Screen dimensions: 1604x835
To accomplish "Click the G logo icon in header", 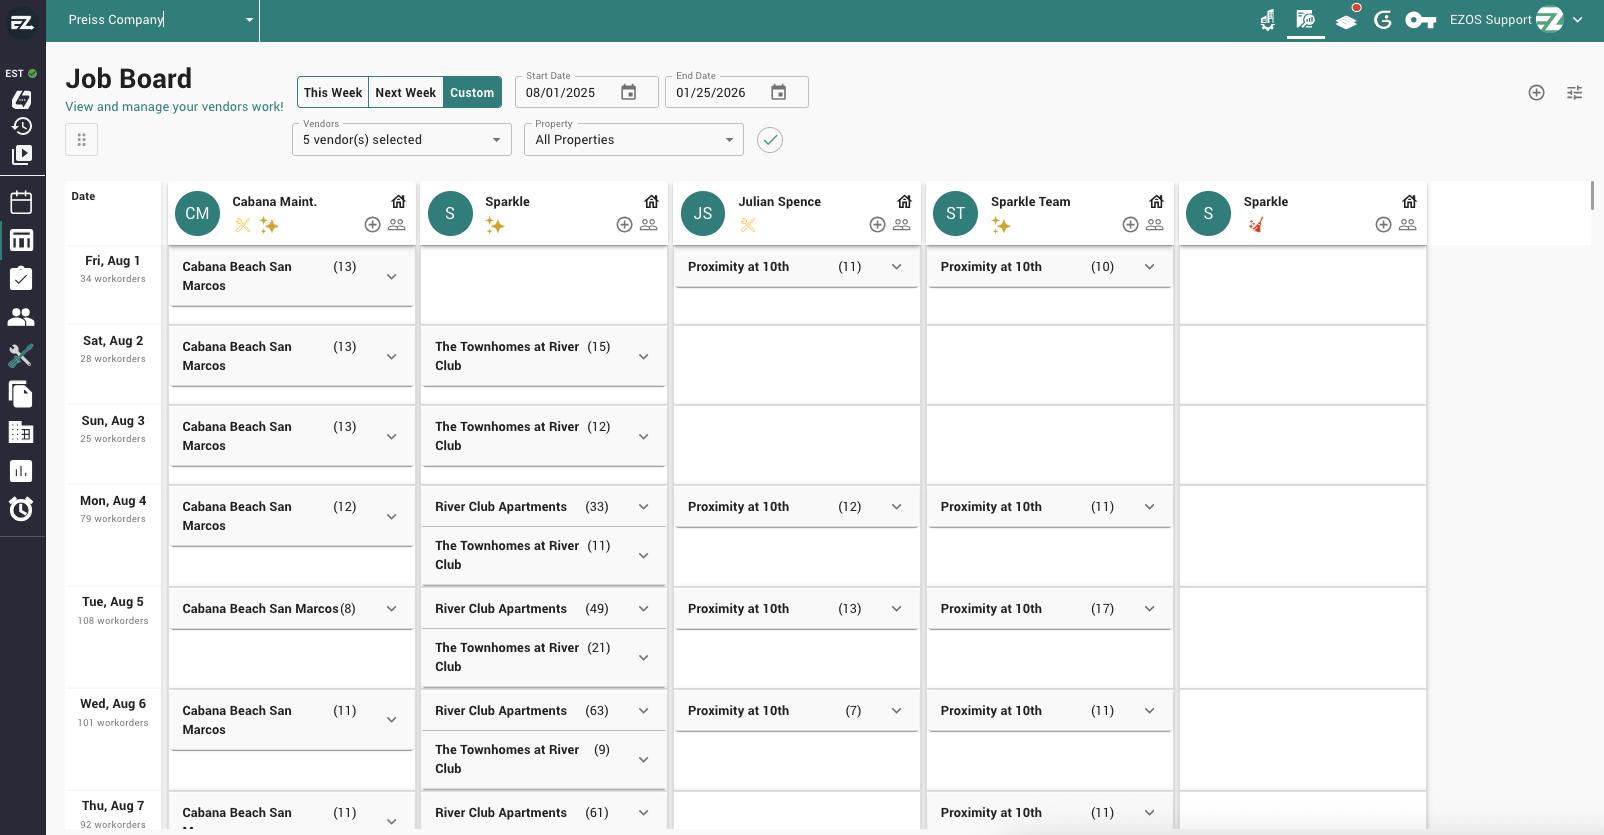I will (1383, 20).
